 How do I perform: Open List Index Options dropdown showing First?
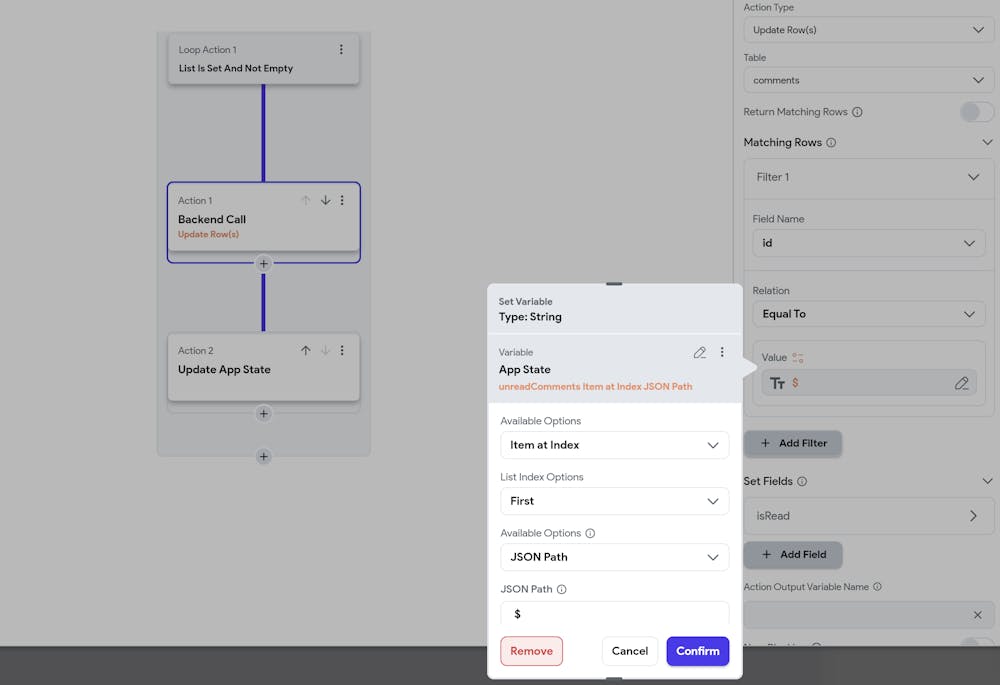614,501
